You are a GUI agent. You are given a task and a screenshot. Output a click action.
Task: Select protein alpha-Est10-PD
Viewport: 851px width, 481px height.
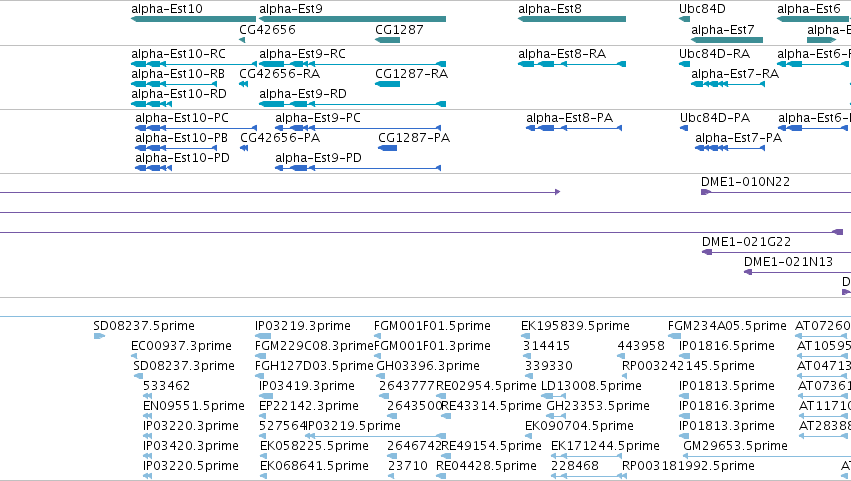154,168
